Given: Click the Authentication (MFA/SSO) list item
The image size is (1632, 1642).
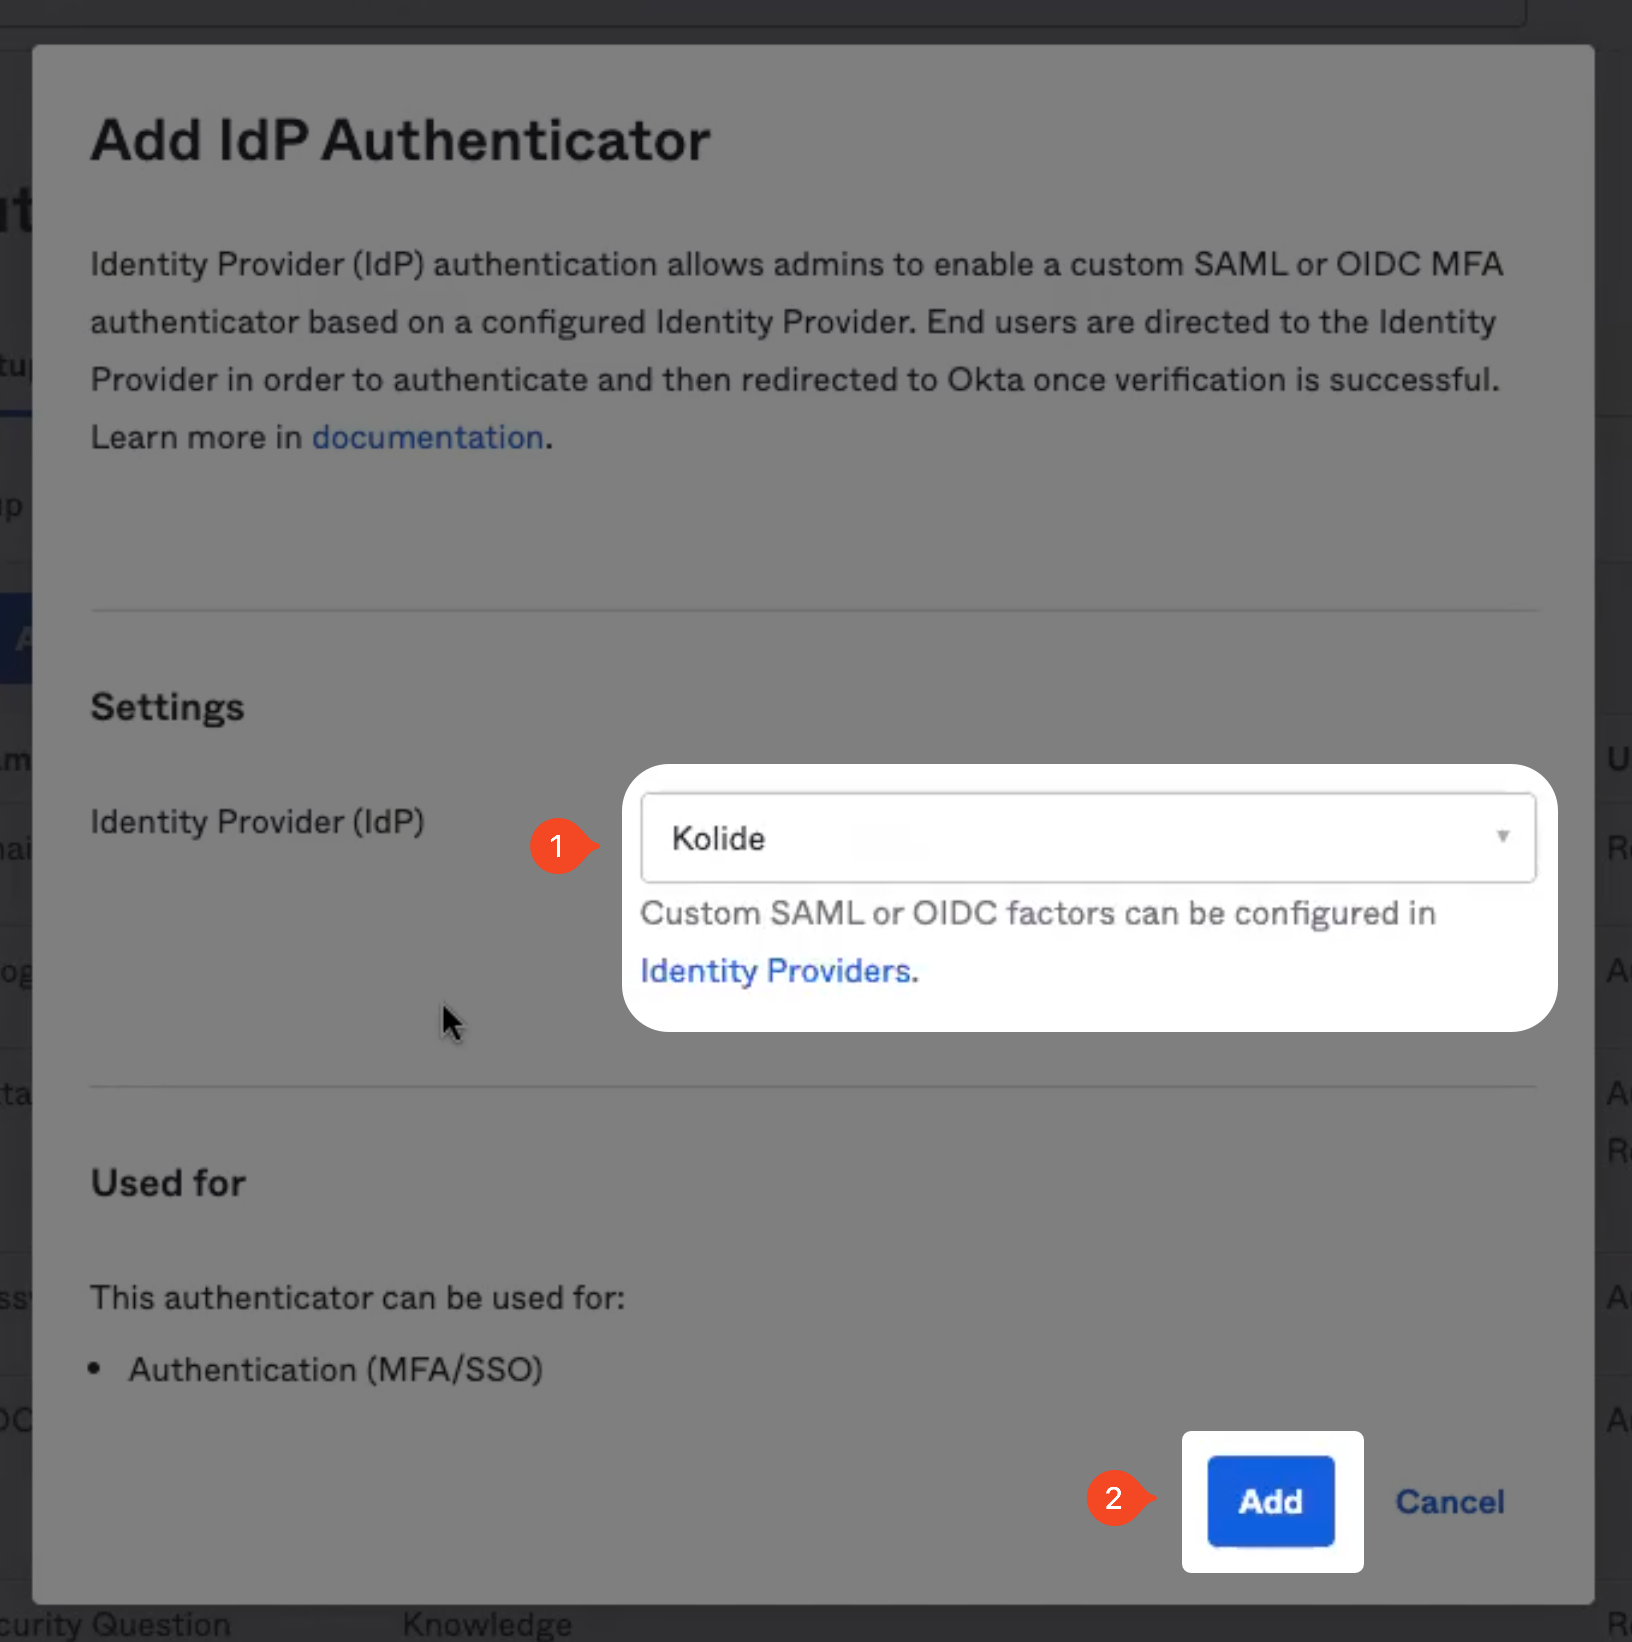Looking at the screenshot, I should point(335,1369).
